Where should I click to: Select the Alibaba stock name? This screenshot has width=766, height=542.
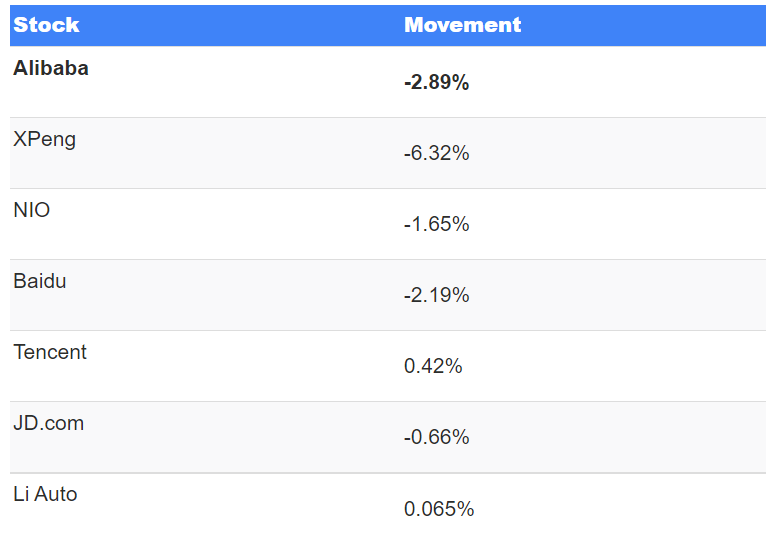pyautogui.click(x=51, y=69)
